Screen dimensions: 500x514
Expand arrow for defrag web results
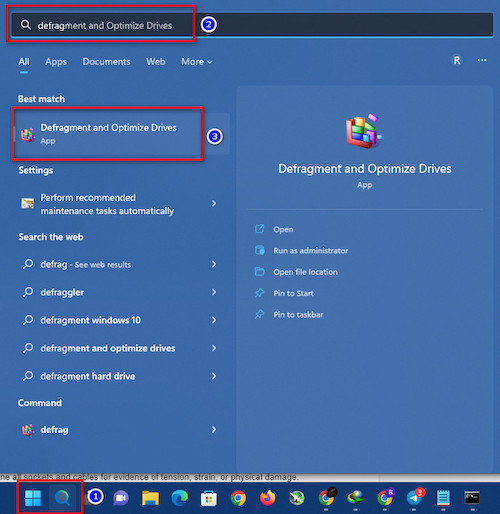(x=214, y=264)
